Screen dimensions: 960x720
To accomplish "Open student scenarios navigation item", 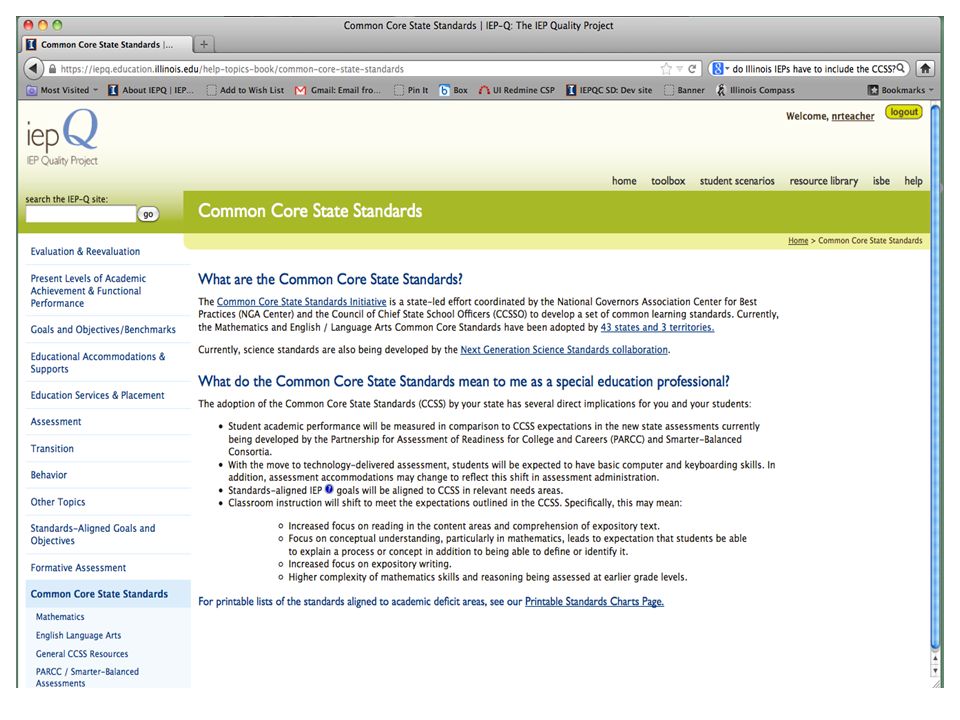I will 737,181.
